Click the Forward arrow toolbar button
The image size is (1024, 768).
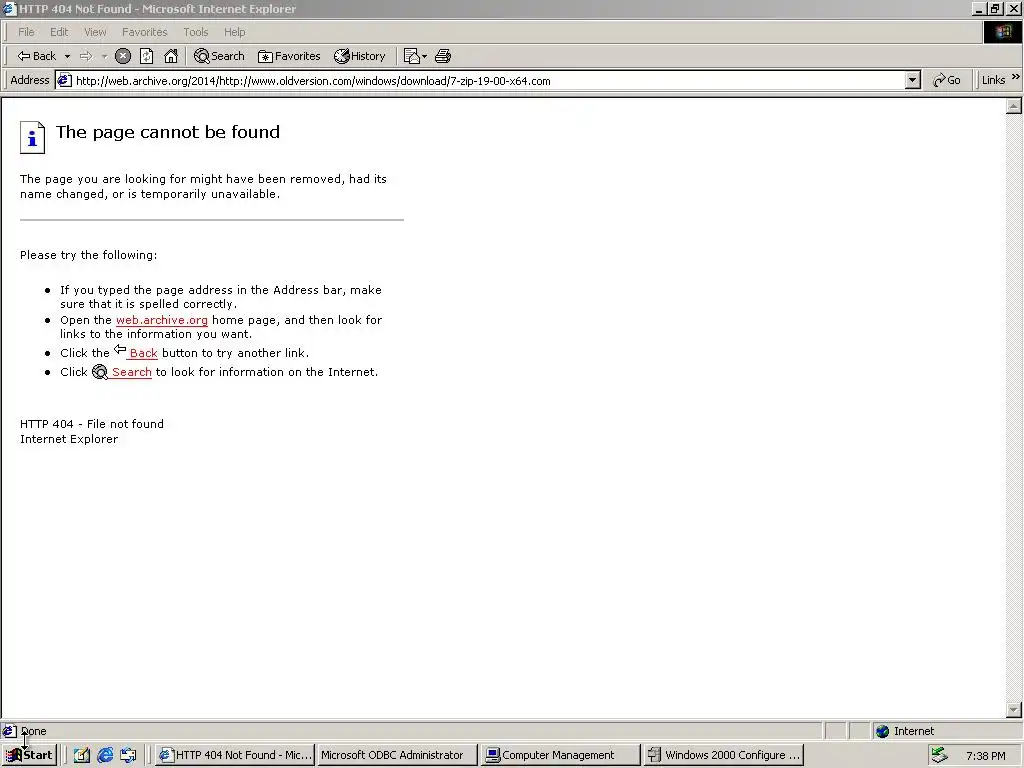[x=86, y=56]
